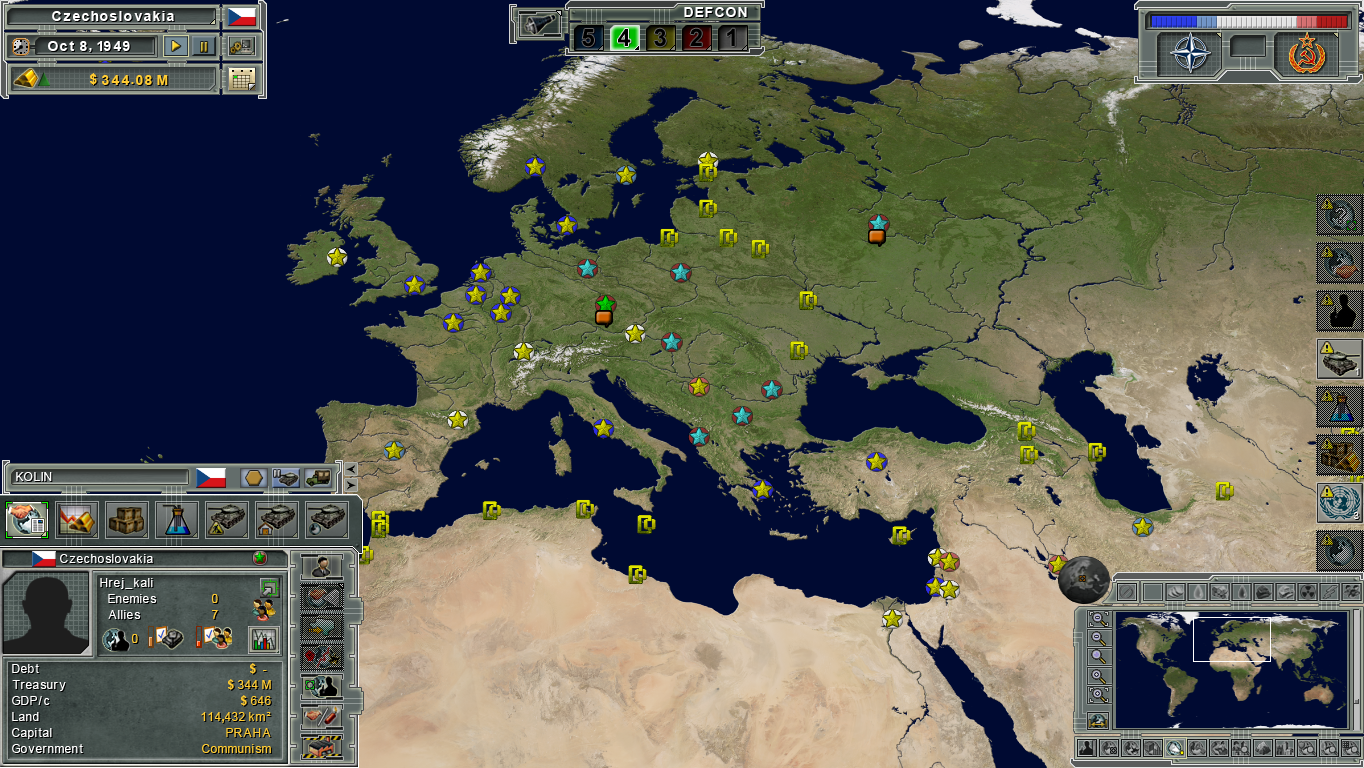Click the people group icon near Allies
This screenshot has width=1364, height=768.
coord(264,609)
